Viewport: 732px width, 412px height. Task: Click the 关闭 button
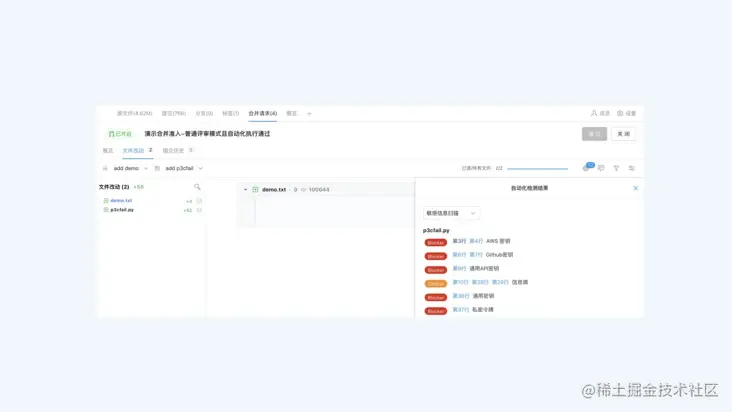coord(624,134)
